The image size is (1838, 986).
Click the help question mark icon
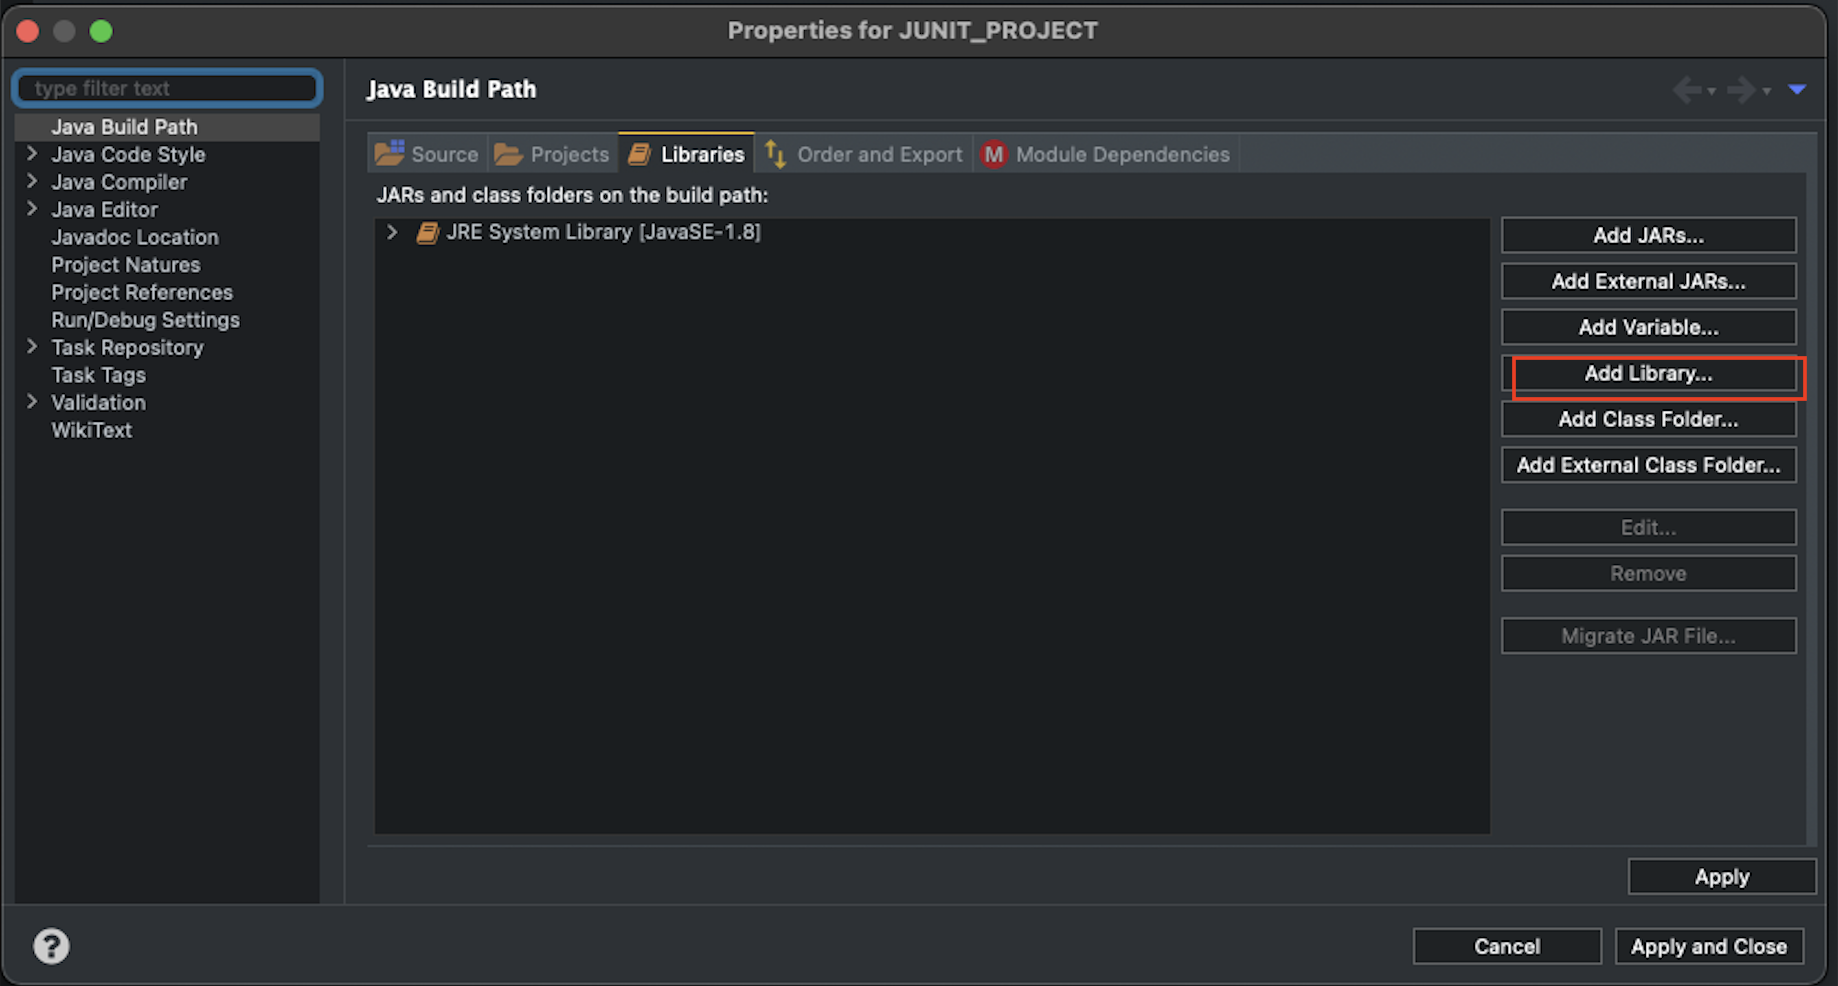click(x=51, y=945)
